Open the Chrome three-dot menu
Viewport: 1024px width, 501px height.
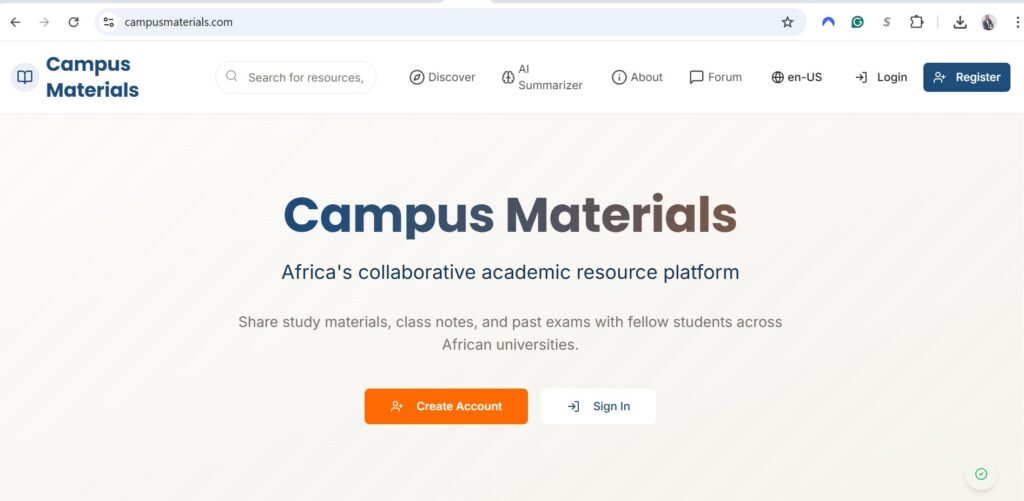coord(1016,22)
